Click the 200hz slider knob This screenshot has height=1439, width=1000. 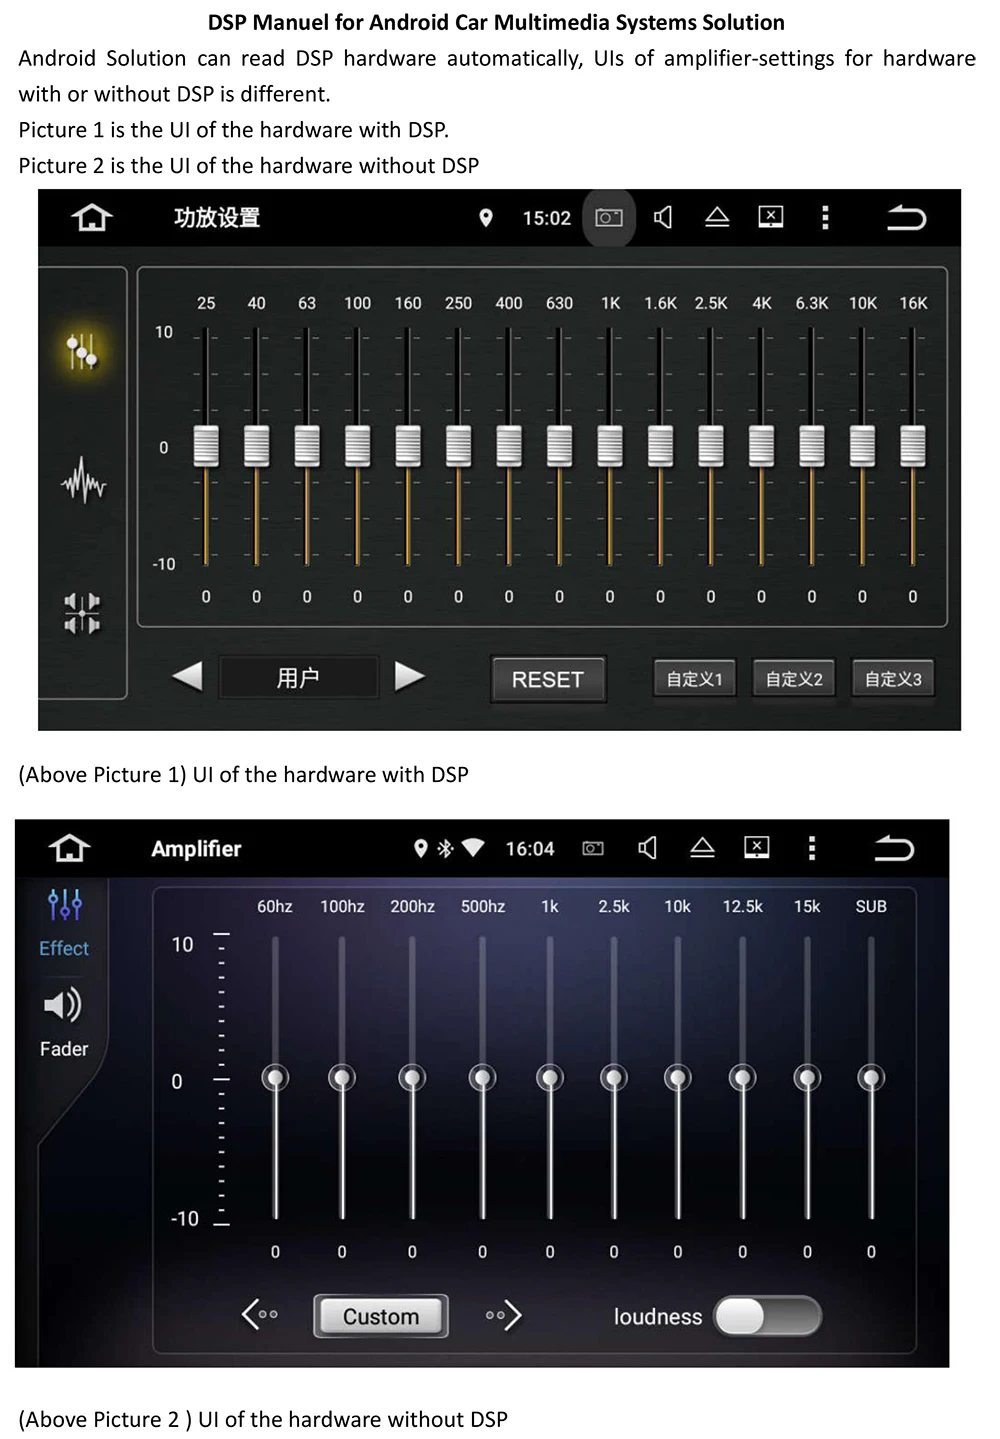(x=412, y=1078)
